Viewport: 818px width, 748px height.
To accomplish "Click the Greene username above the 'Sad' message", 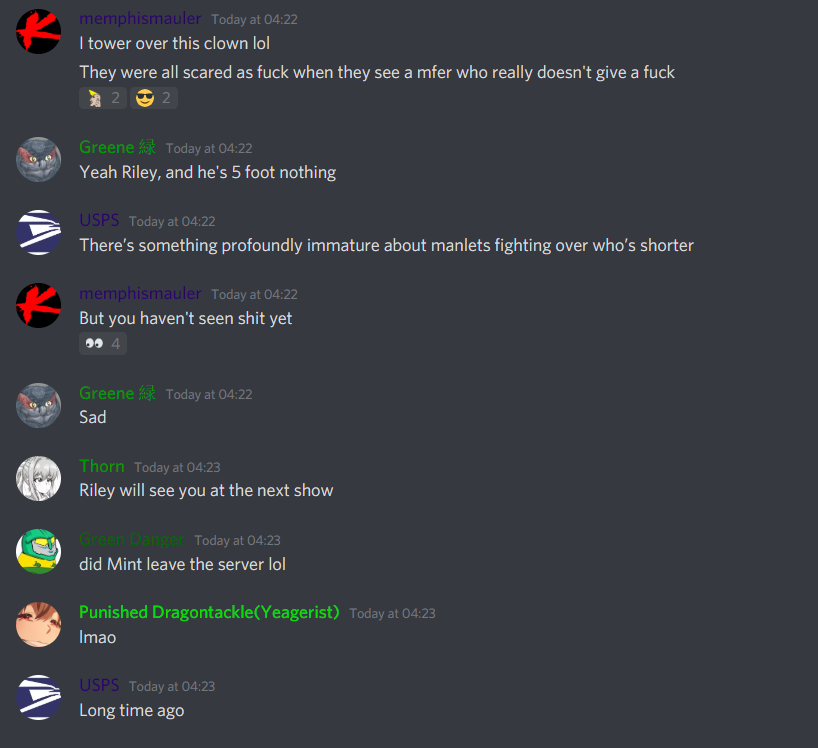I will pyautogui.click(x=117, y=393).
